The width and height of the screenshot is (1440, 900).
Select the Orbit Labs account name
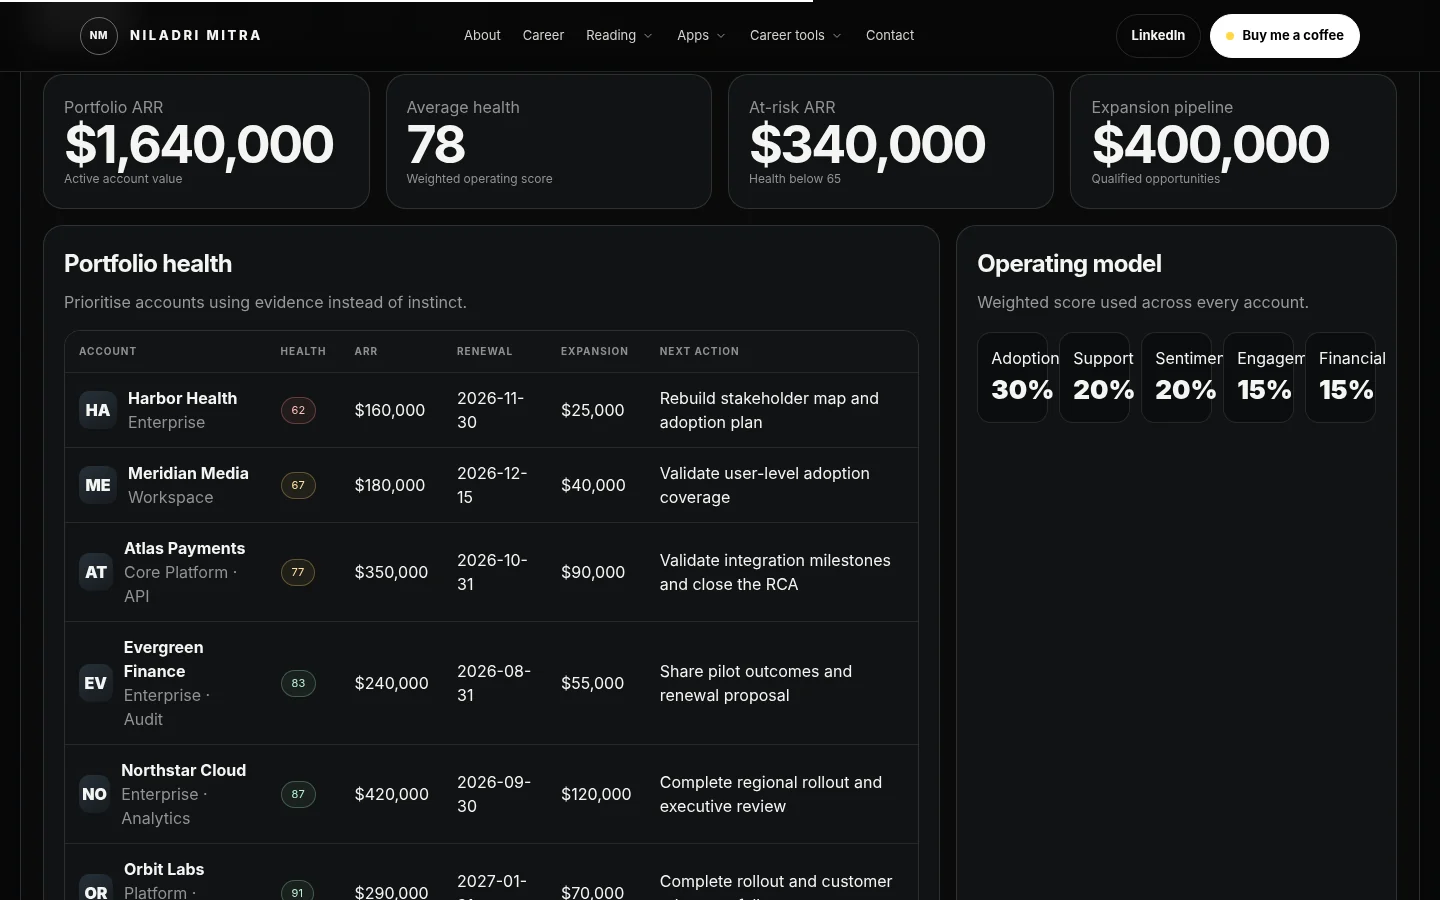tap(164, 869)
